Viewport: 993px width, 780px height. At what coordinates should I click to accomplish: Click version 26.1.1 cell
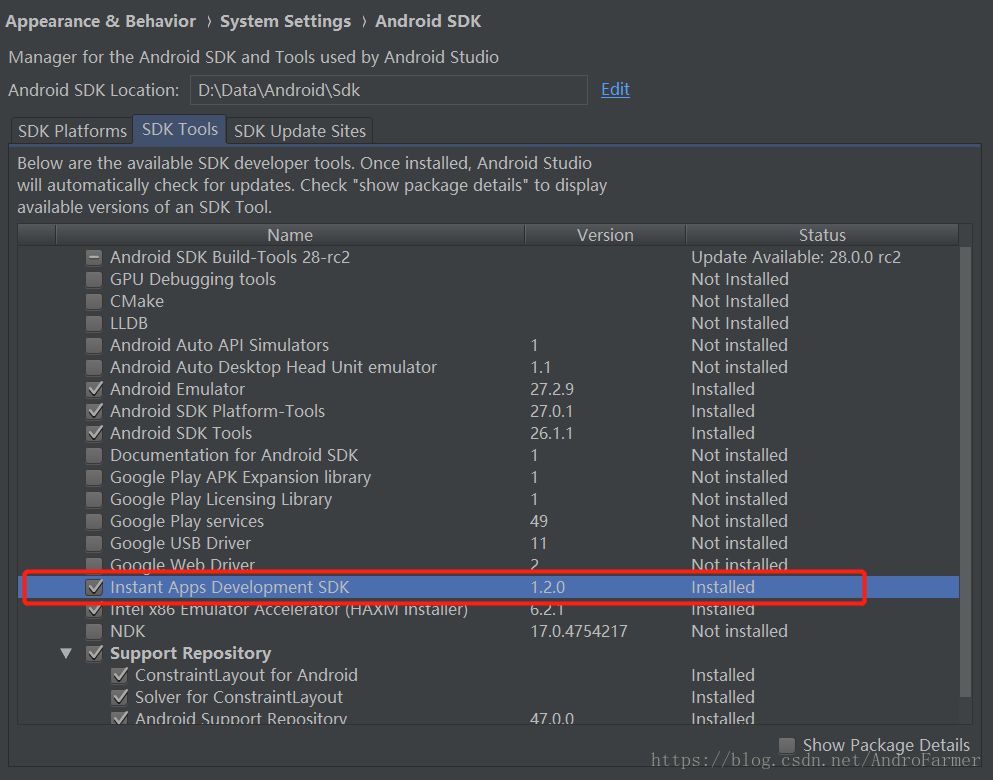pyautogui.click(x=551, y=433)
